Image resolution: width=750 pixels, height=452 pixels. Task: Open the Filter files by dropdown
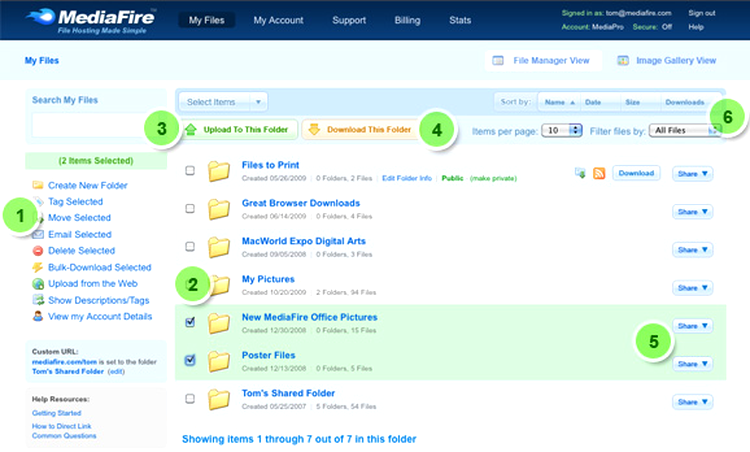click(x=684, y=130)
